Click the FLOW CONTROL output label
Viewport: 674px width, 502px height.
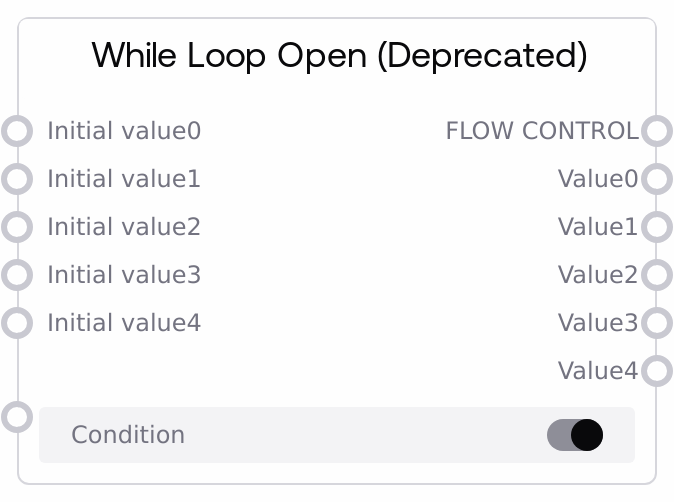(x=541, y=131)
